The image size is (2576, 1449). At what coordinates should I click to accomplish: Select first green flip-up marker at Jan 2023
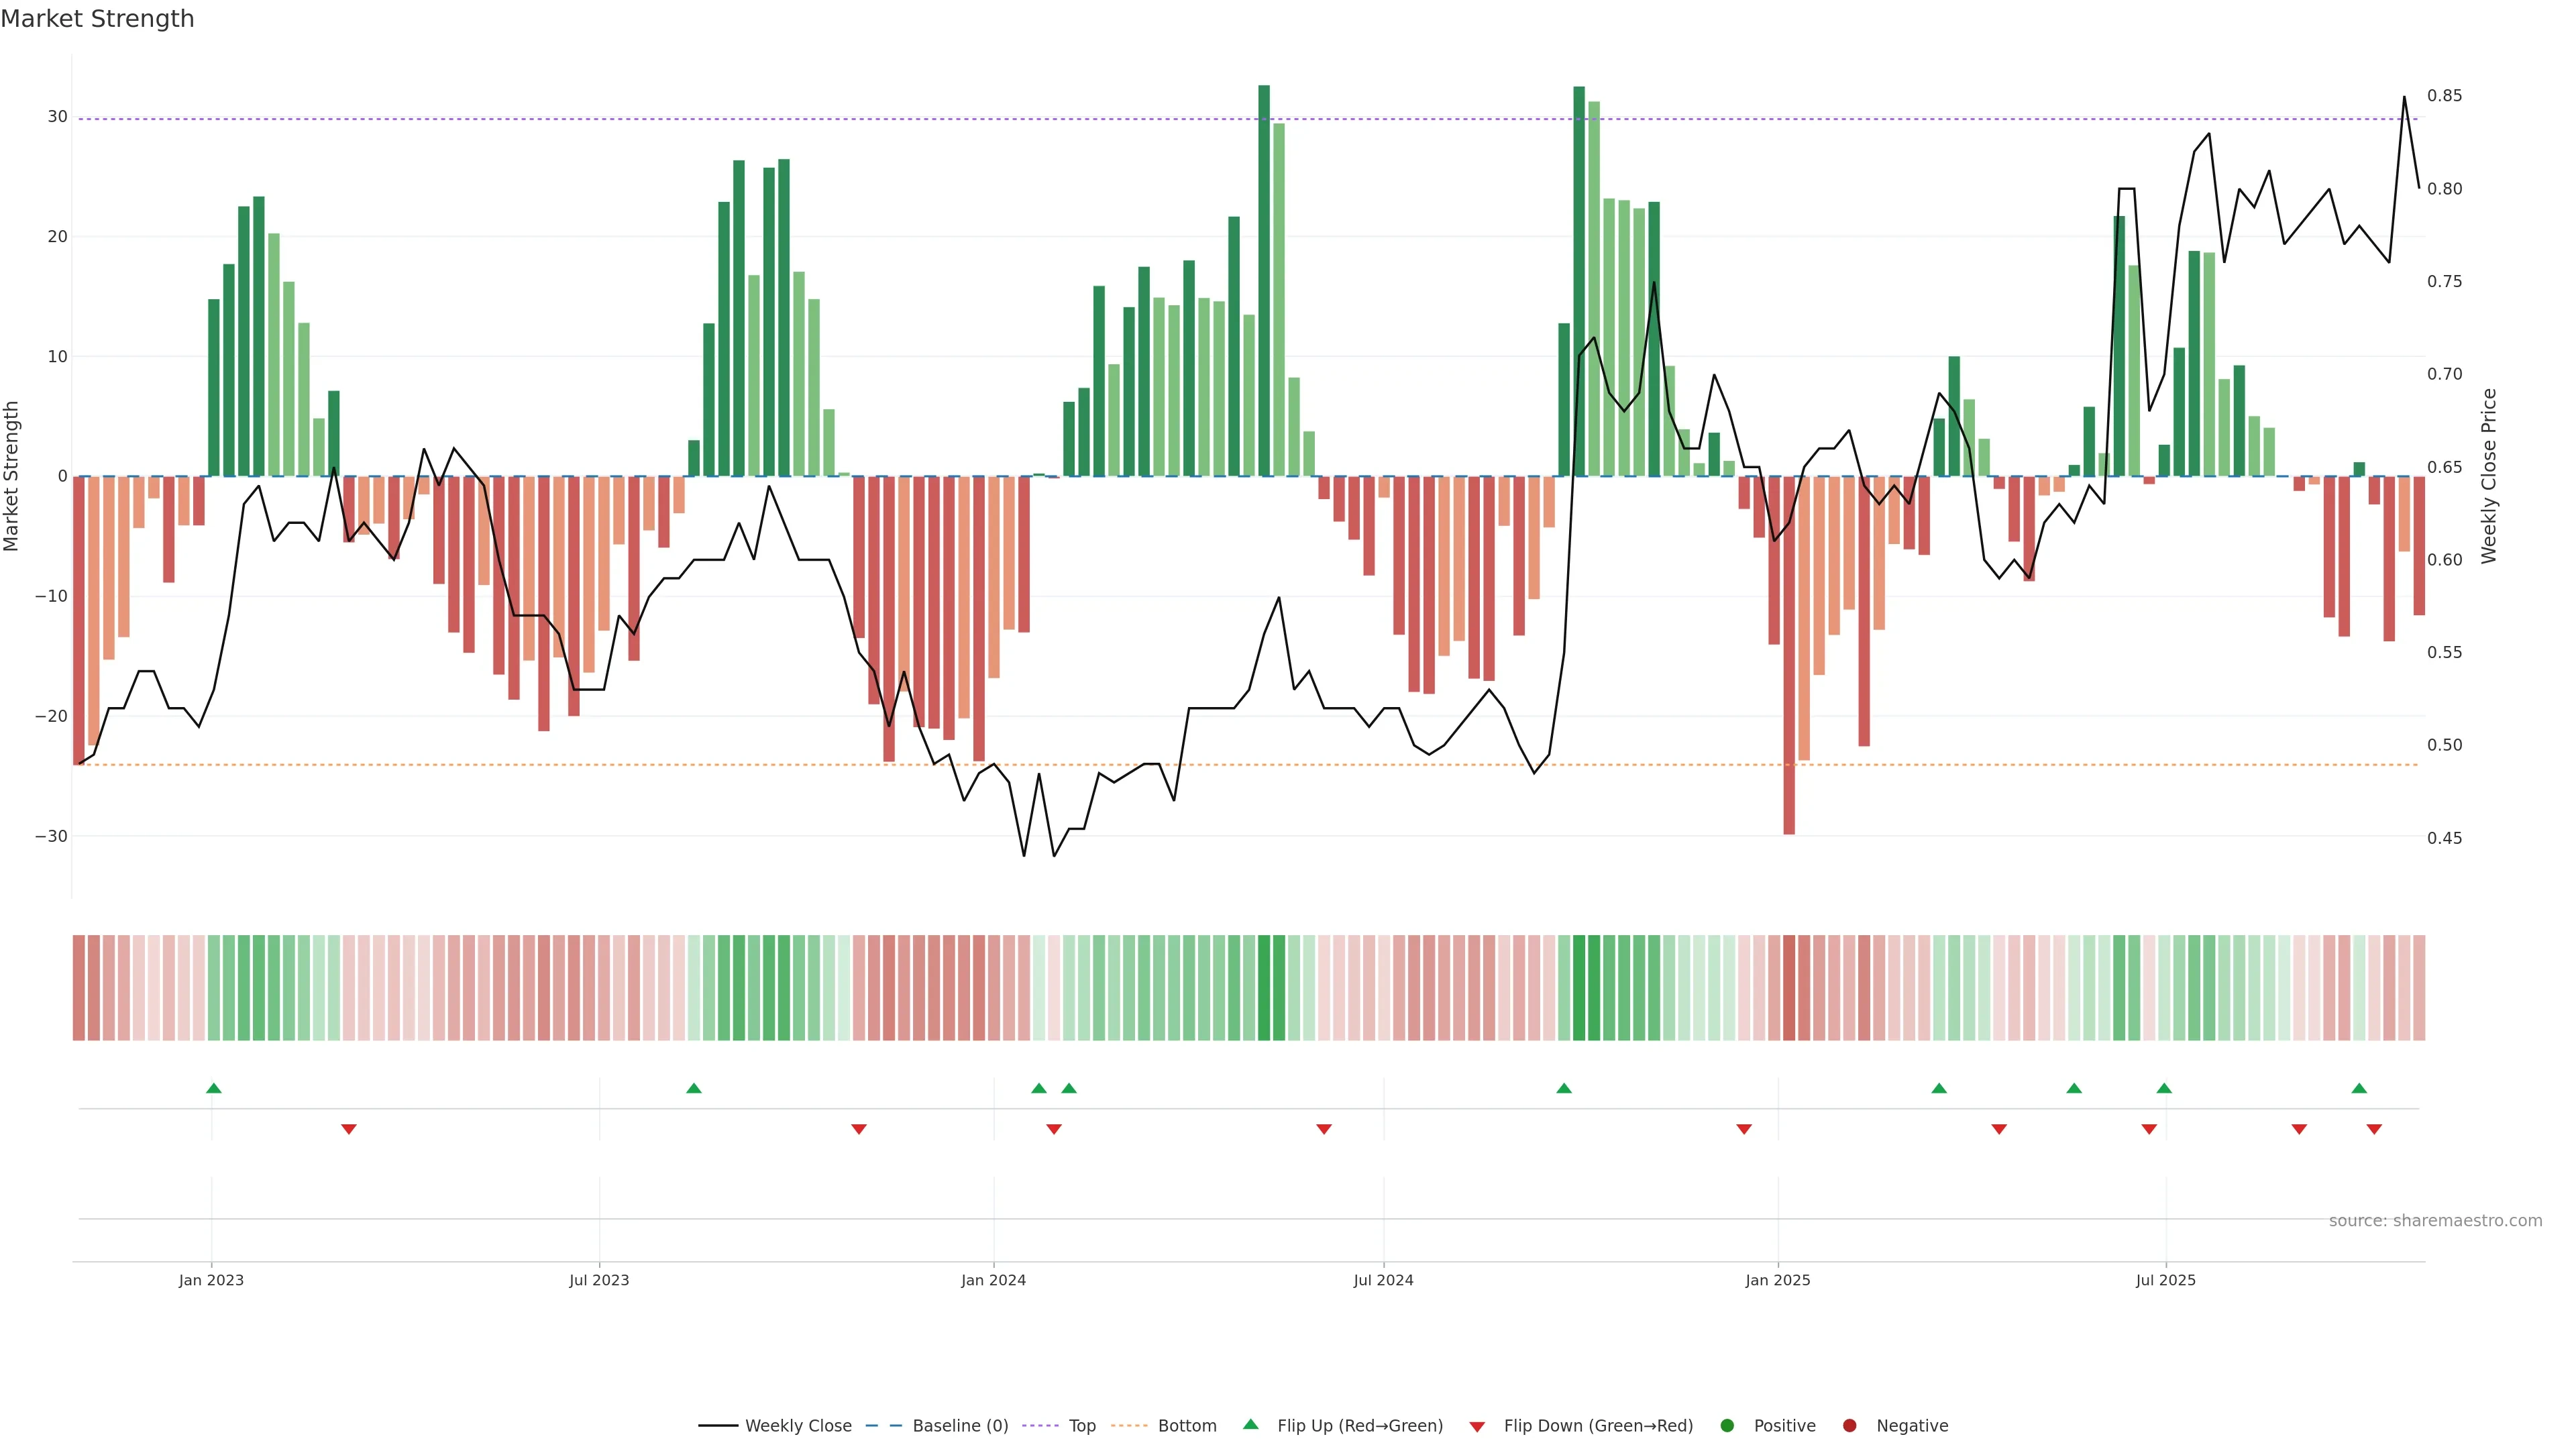coord(213,1088)
